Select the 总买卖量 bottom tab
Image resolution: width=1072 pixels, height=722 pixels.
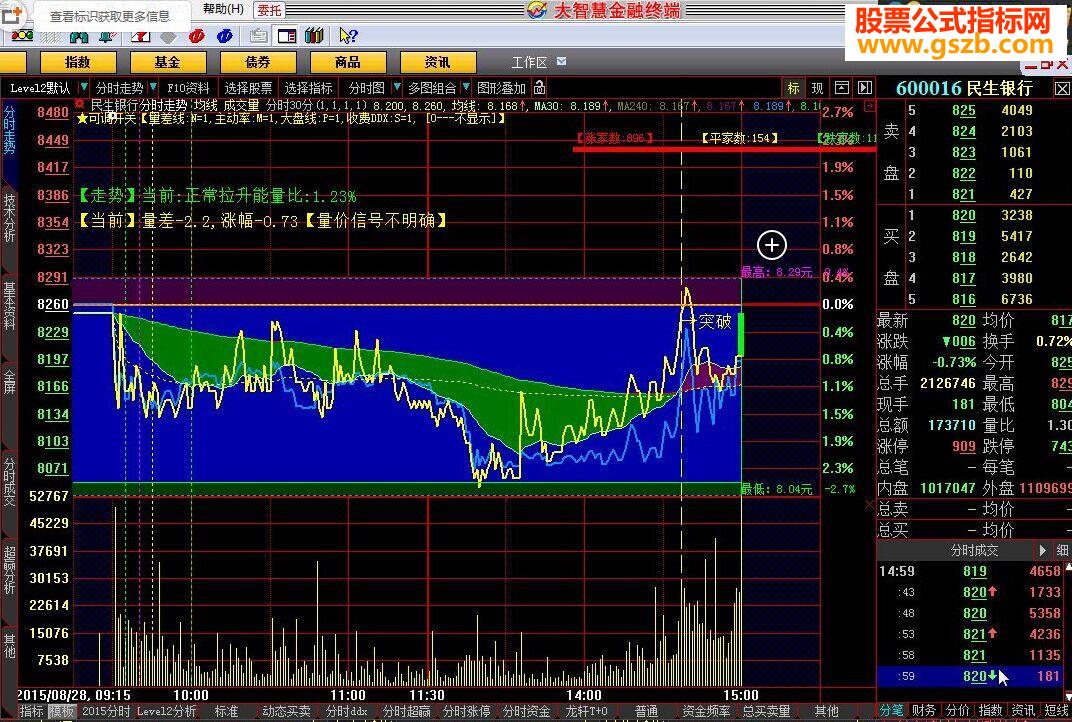click(x=766, y=711)
